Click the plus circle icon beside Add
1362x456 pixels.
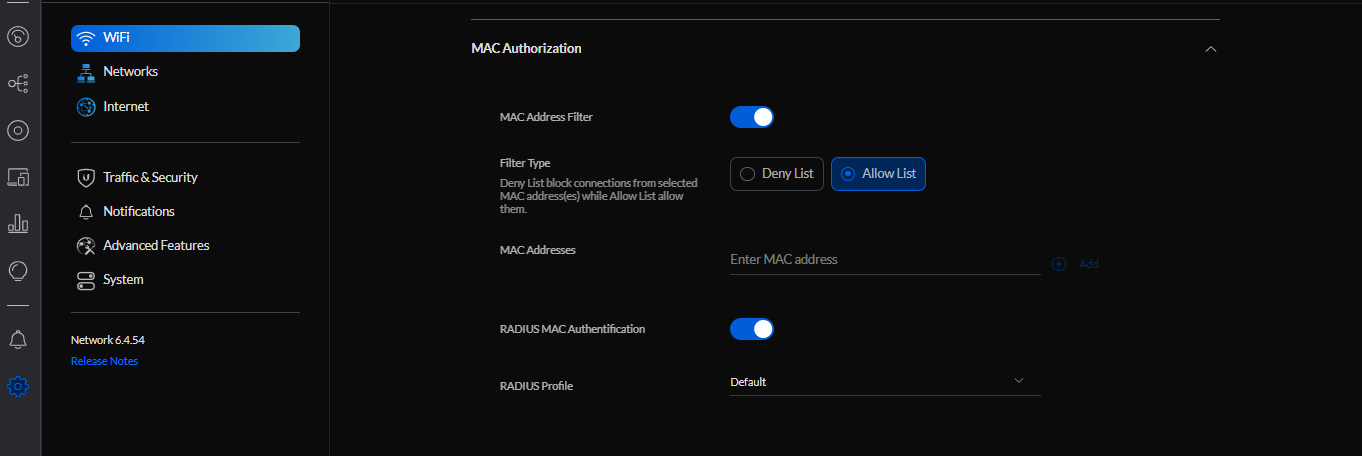(x=1059, y=264)
